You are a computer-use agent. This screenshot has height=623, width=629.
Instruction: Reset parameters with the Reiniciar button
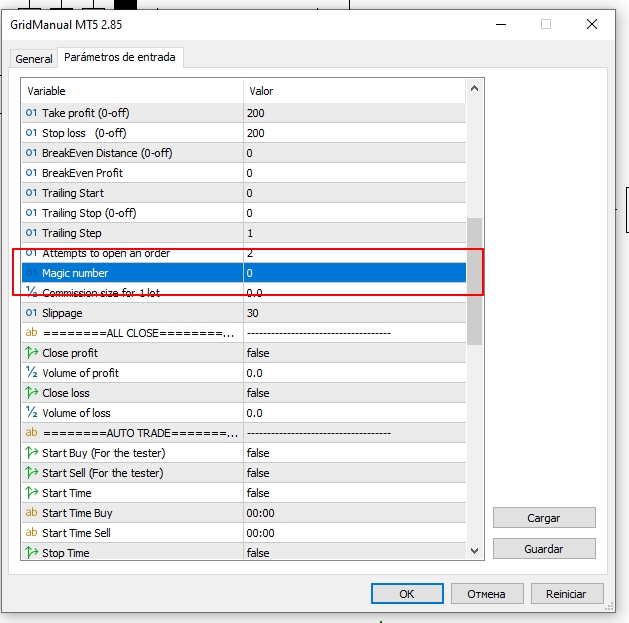[566, 594]
